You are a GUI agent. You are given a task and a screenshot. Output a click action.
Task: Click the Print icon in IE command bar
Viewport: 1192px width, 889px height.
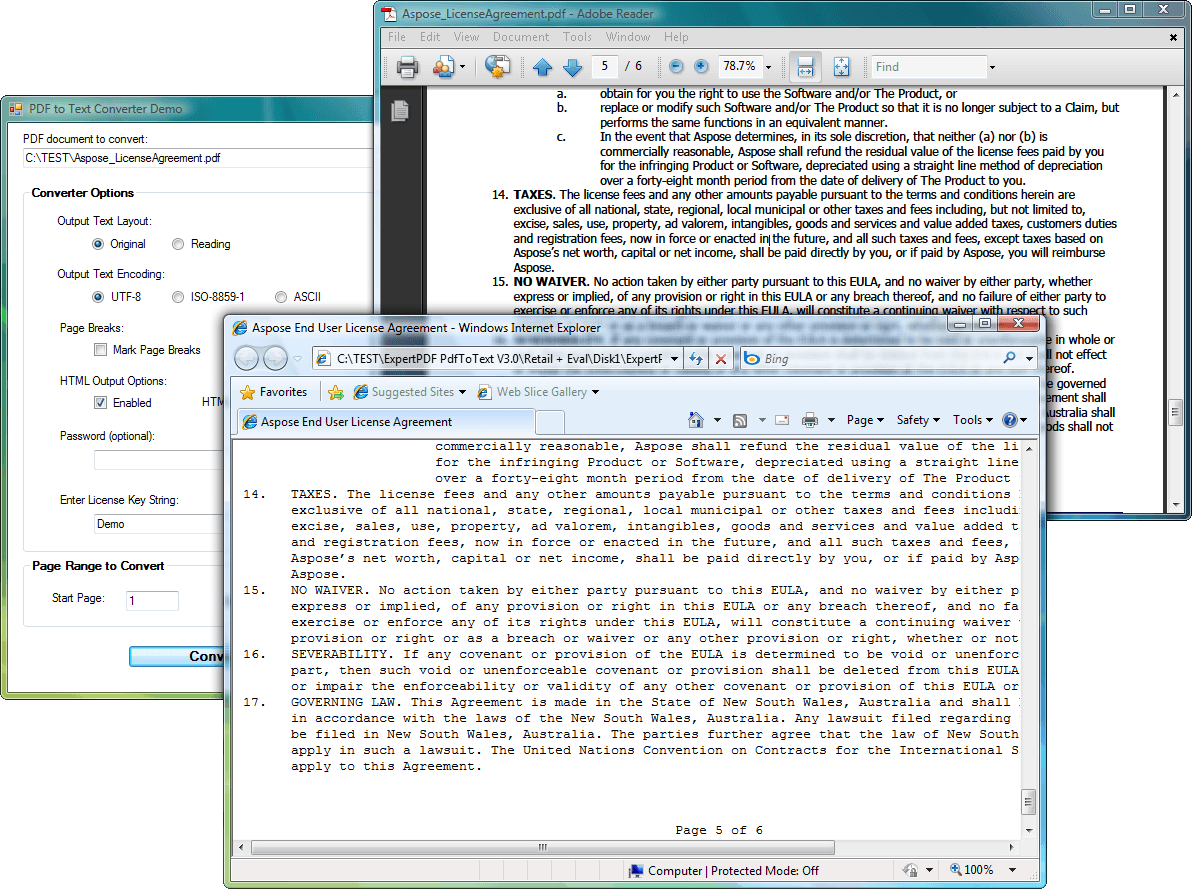point(810,420)
